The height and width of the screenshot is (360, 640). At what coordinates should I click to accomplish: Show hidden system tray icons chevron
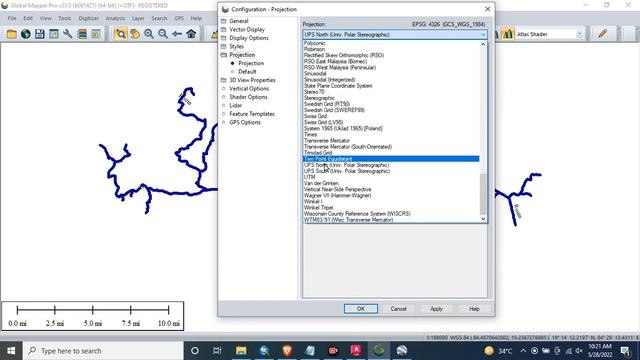[x=523, y=351]
